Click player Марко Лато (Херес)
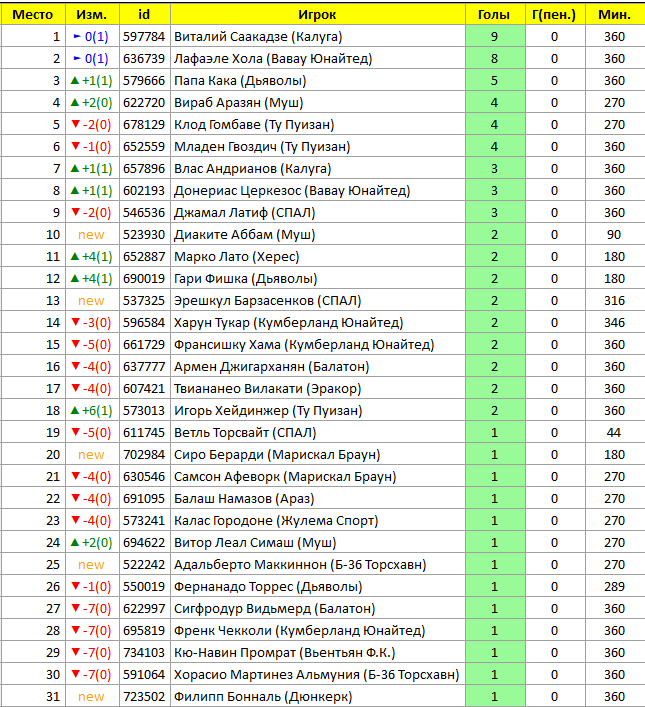645x707 pixels. pyautogui.click(x=236, y=257)
